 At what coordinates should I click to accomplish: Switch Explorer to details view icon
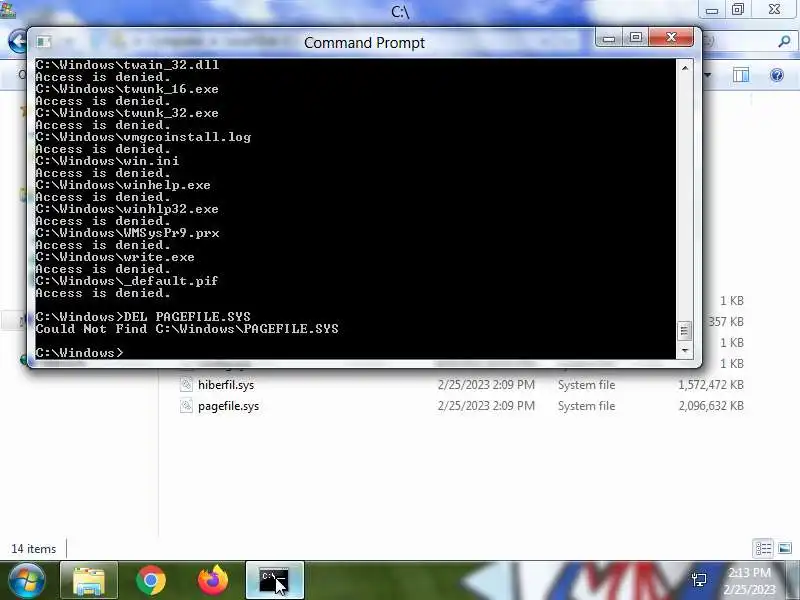763,548
